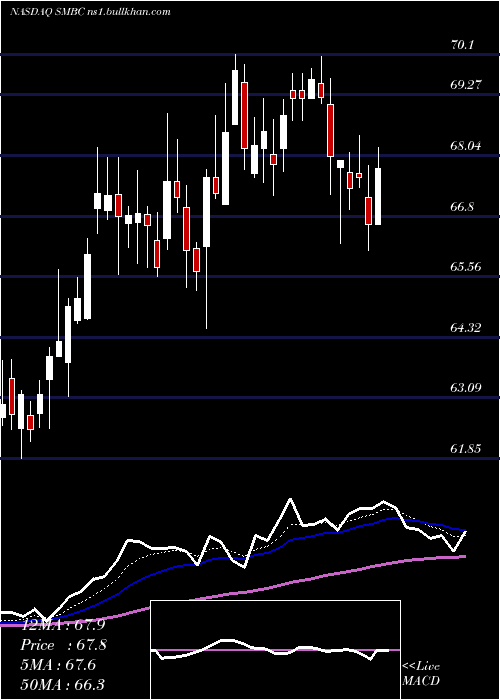Click the 65.56 price level label
Viewport: 500px width, 700px height.
(466, 267)
